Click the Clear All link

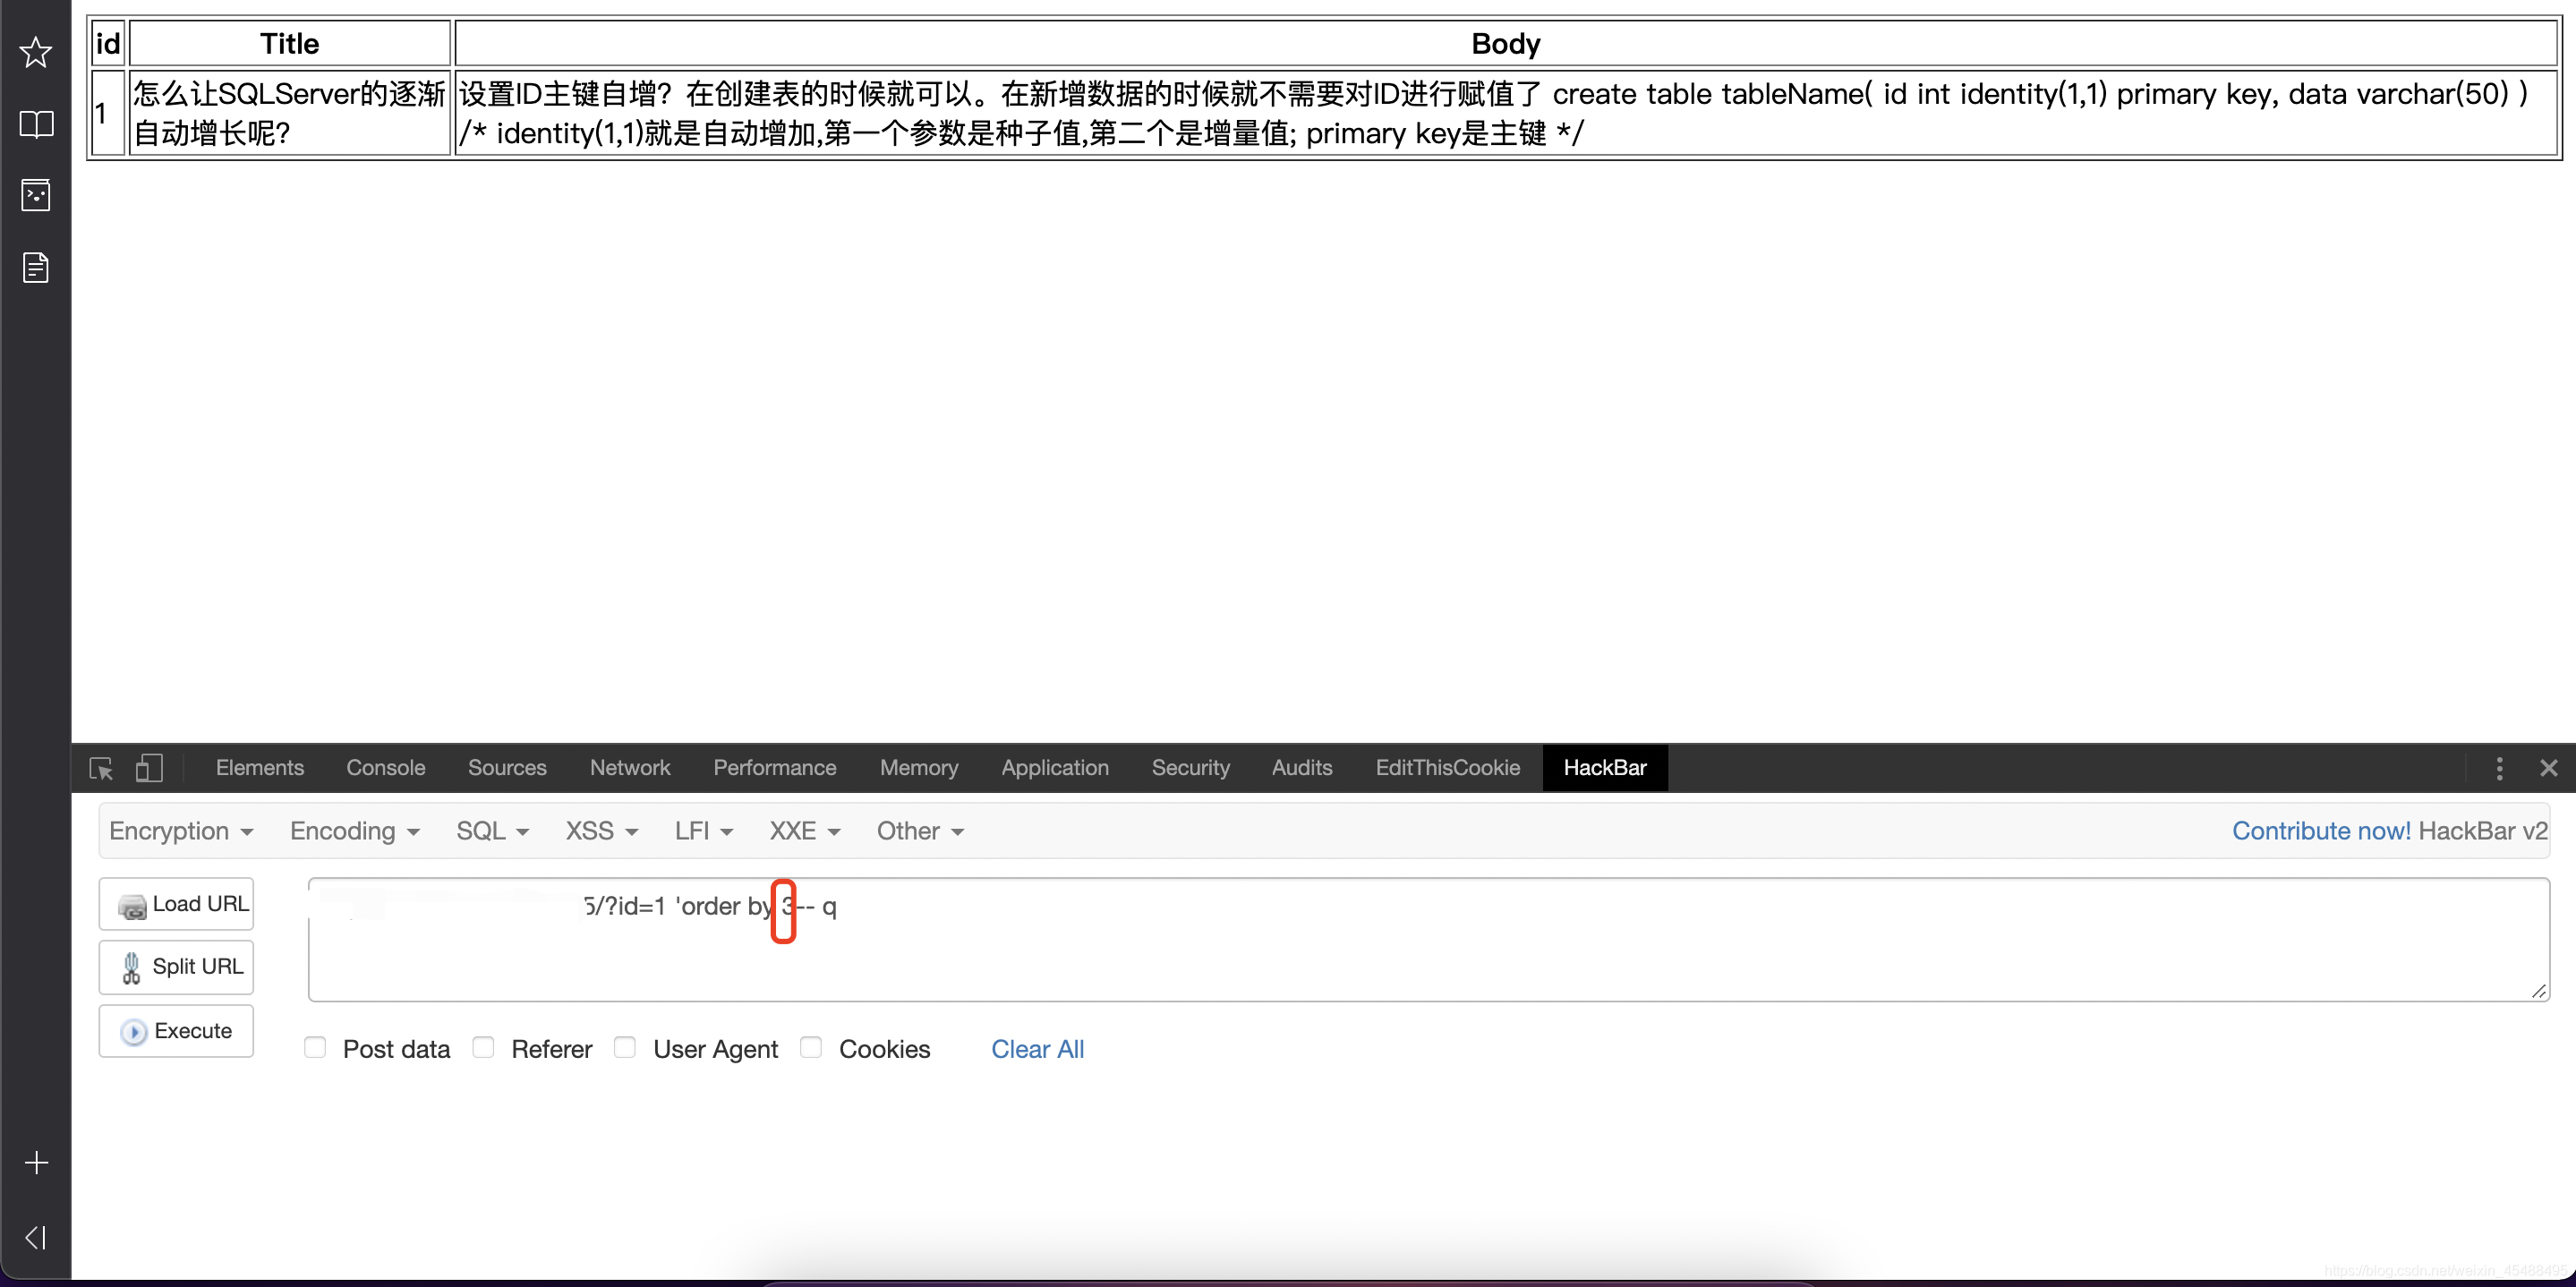coord(1037,1049)
